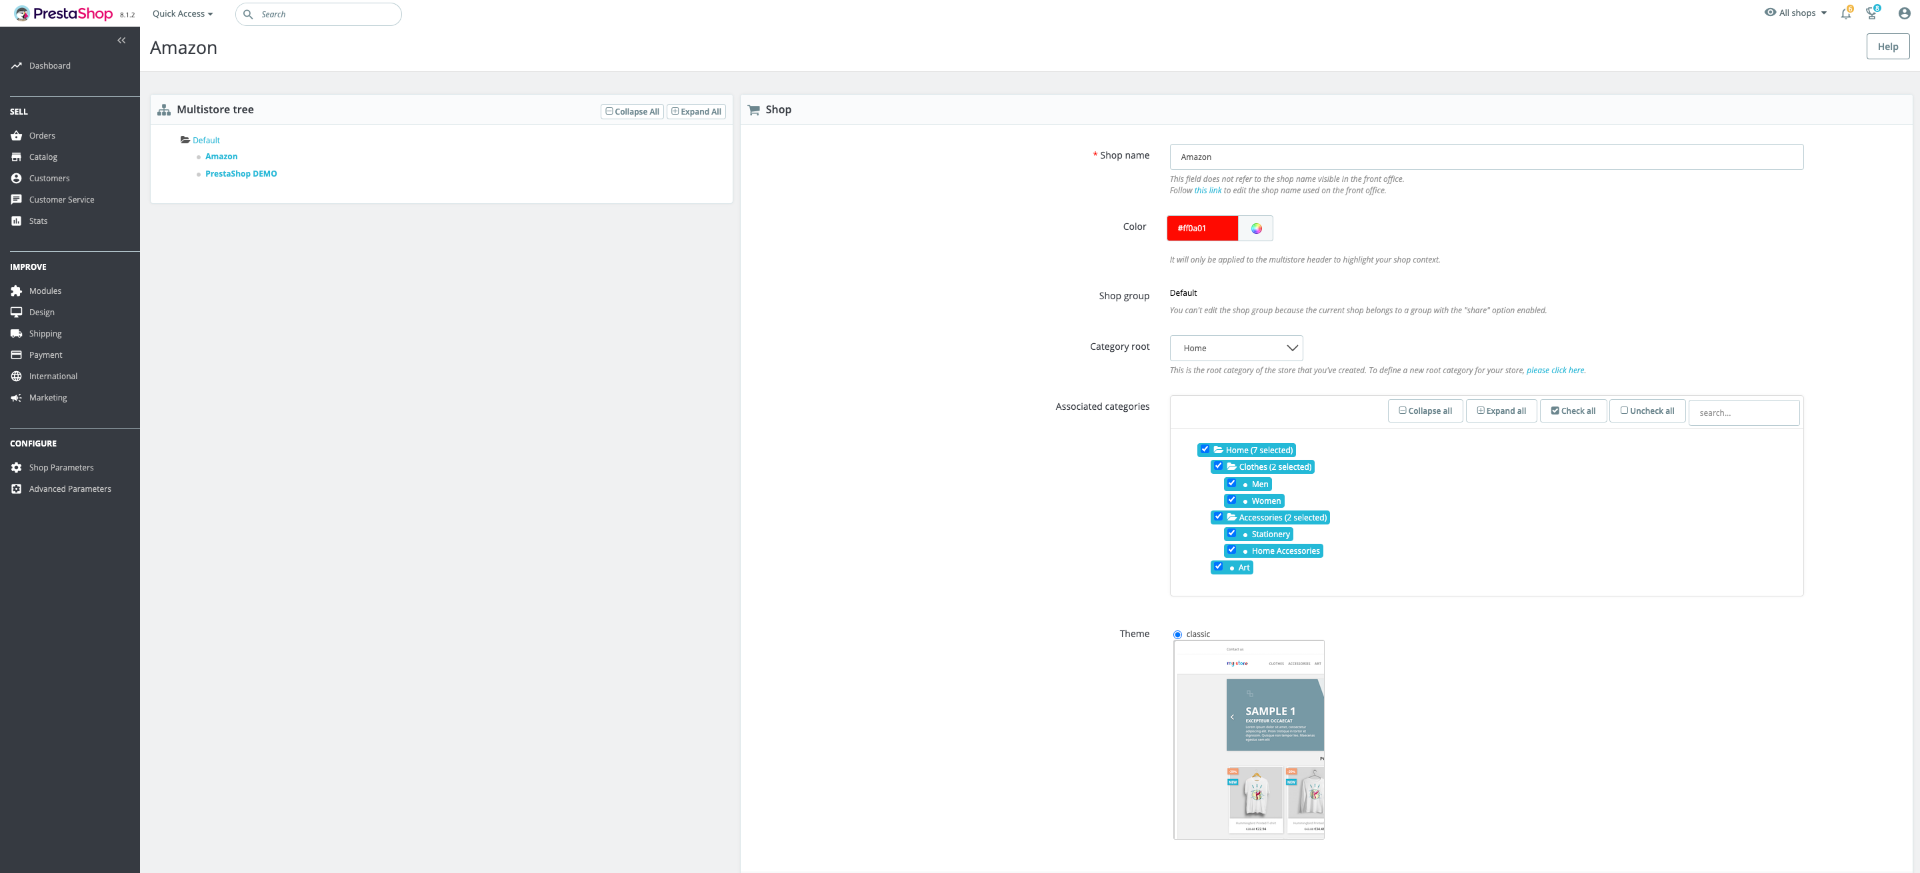Select the Amazon shop in the tree
1920x873 pixels.
point(221,157)
